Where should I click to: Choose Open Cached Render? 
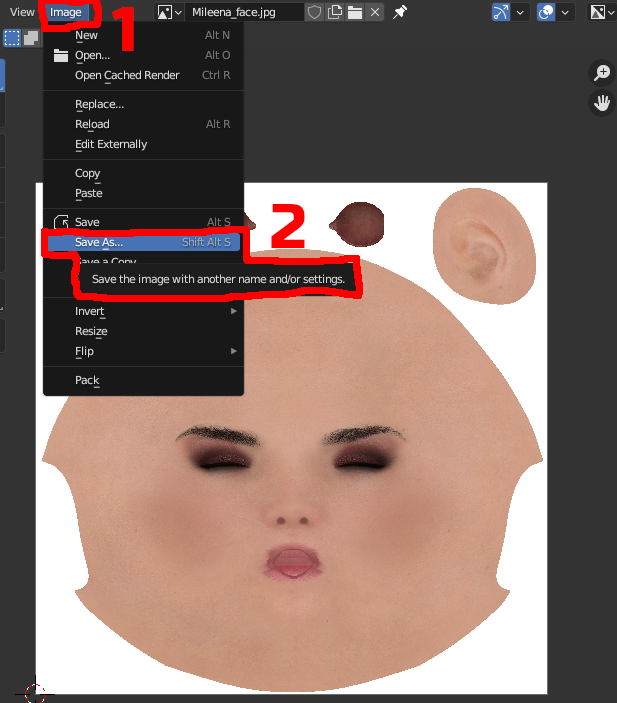143,75
